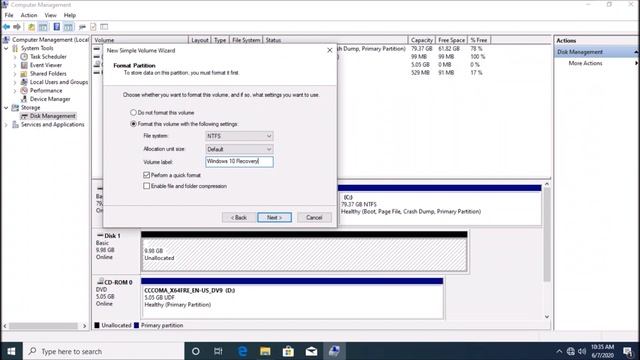Click the Performance icon
640x360 pixels.
24,91
